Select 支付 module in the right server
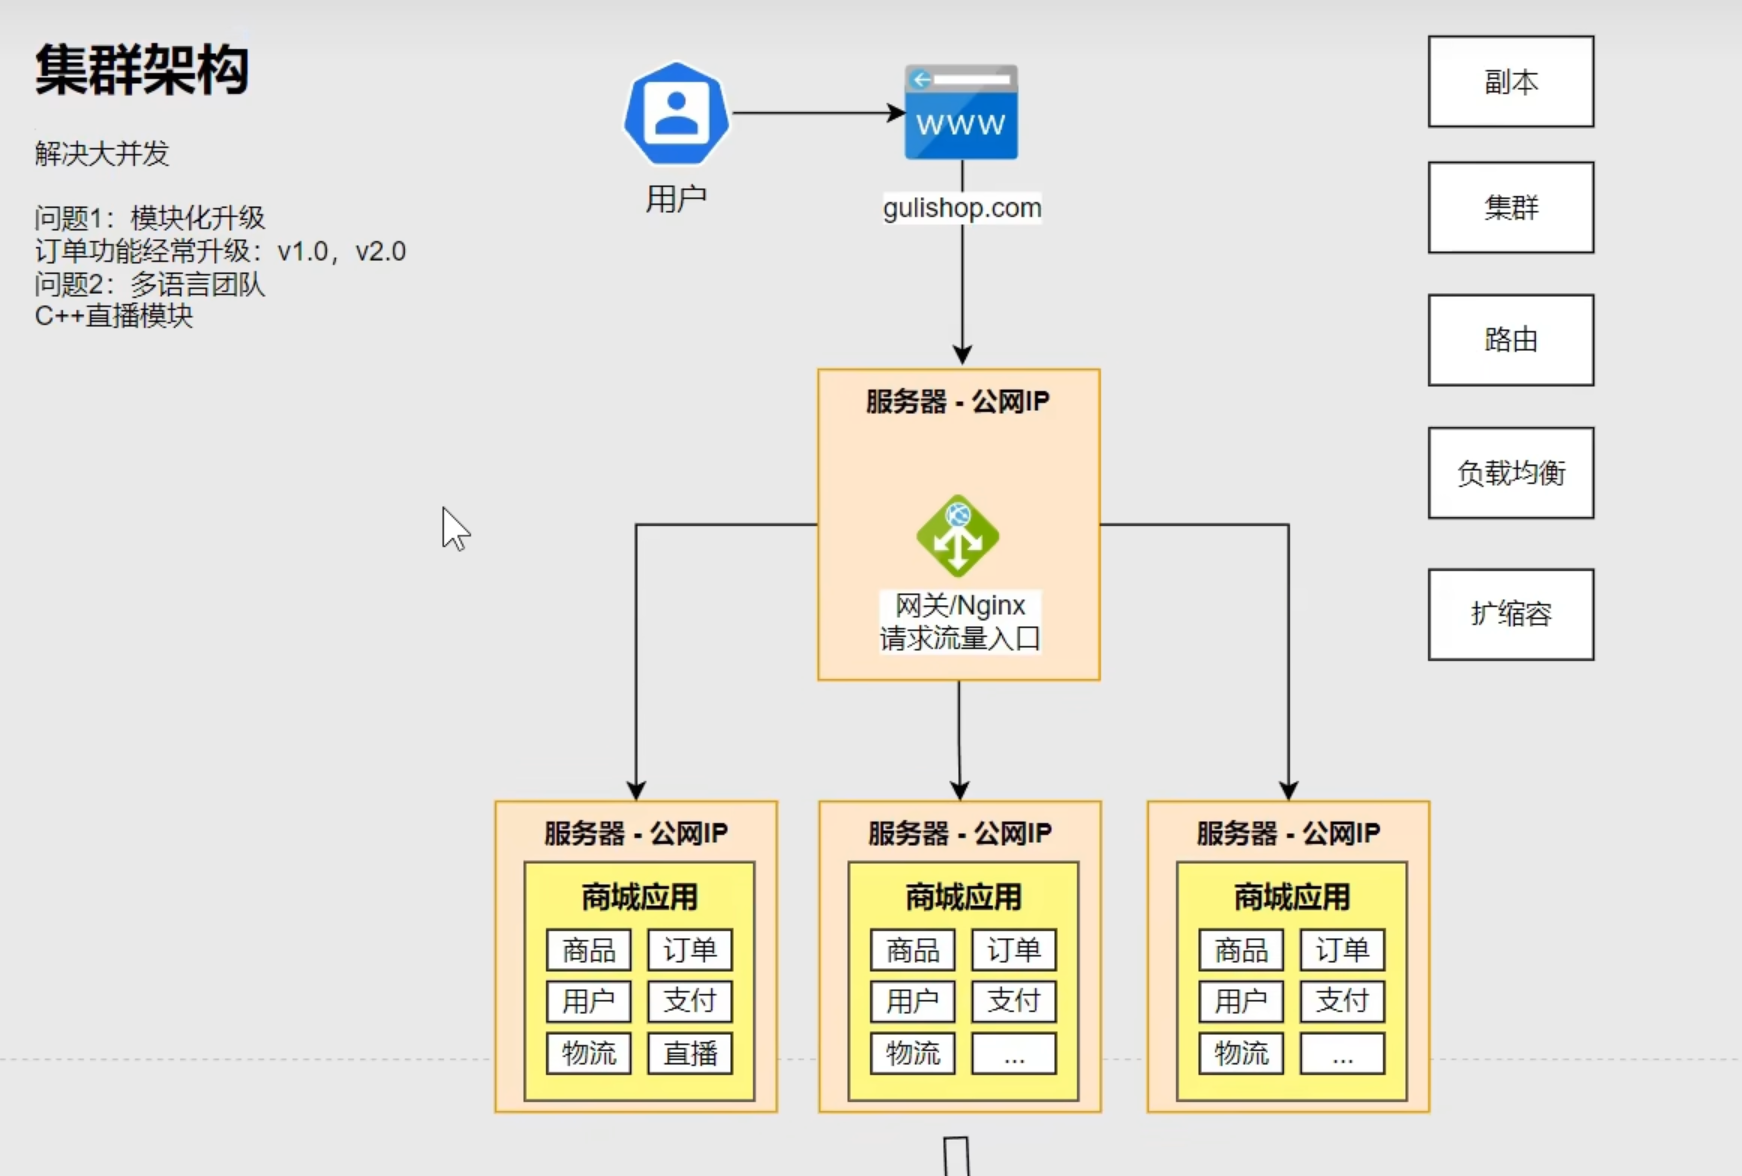 [x=1342, y=1001]
